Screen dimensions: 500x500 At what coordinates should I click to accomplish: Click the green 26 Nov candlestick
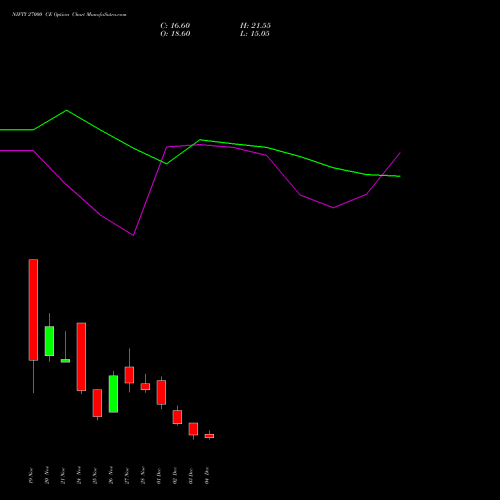113,394
